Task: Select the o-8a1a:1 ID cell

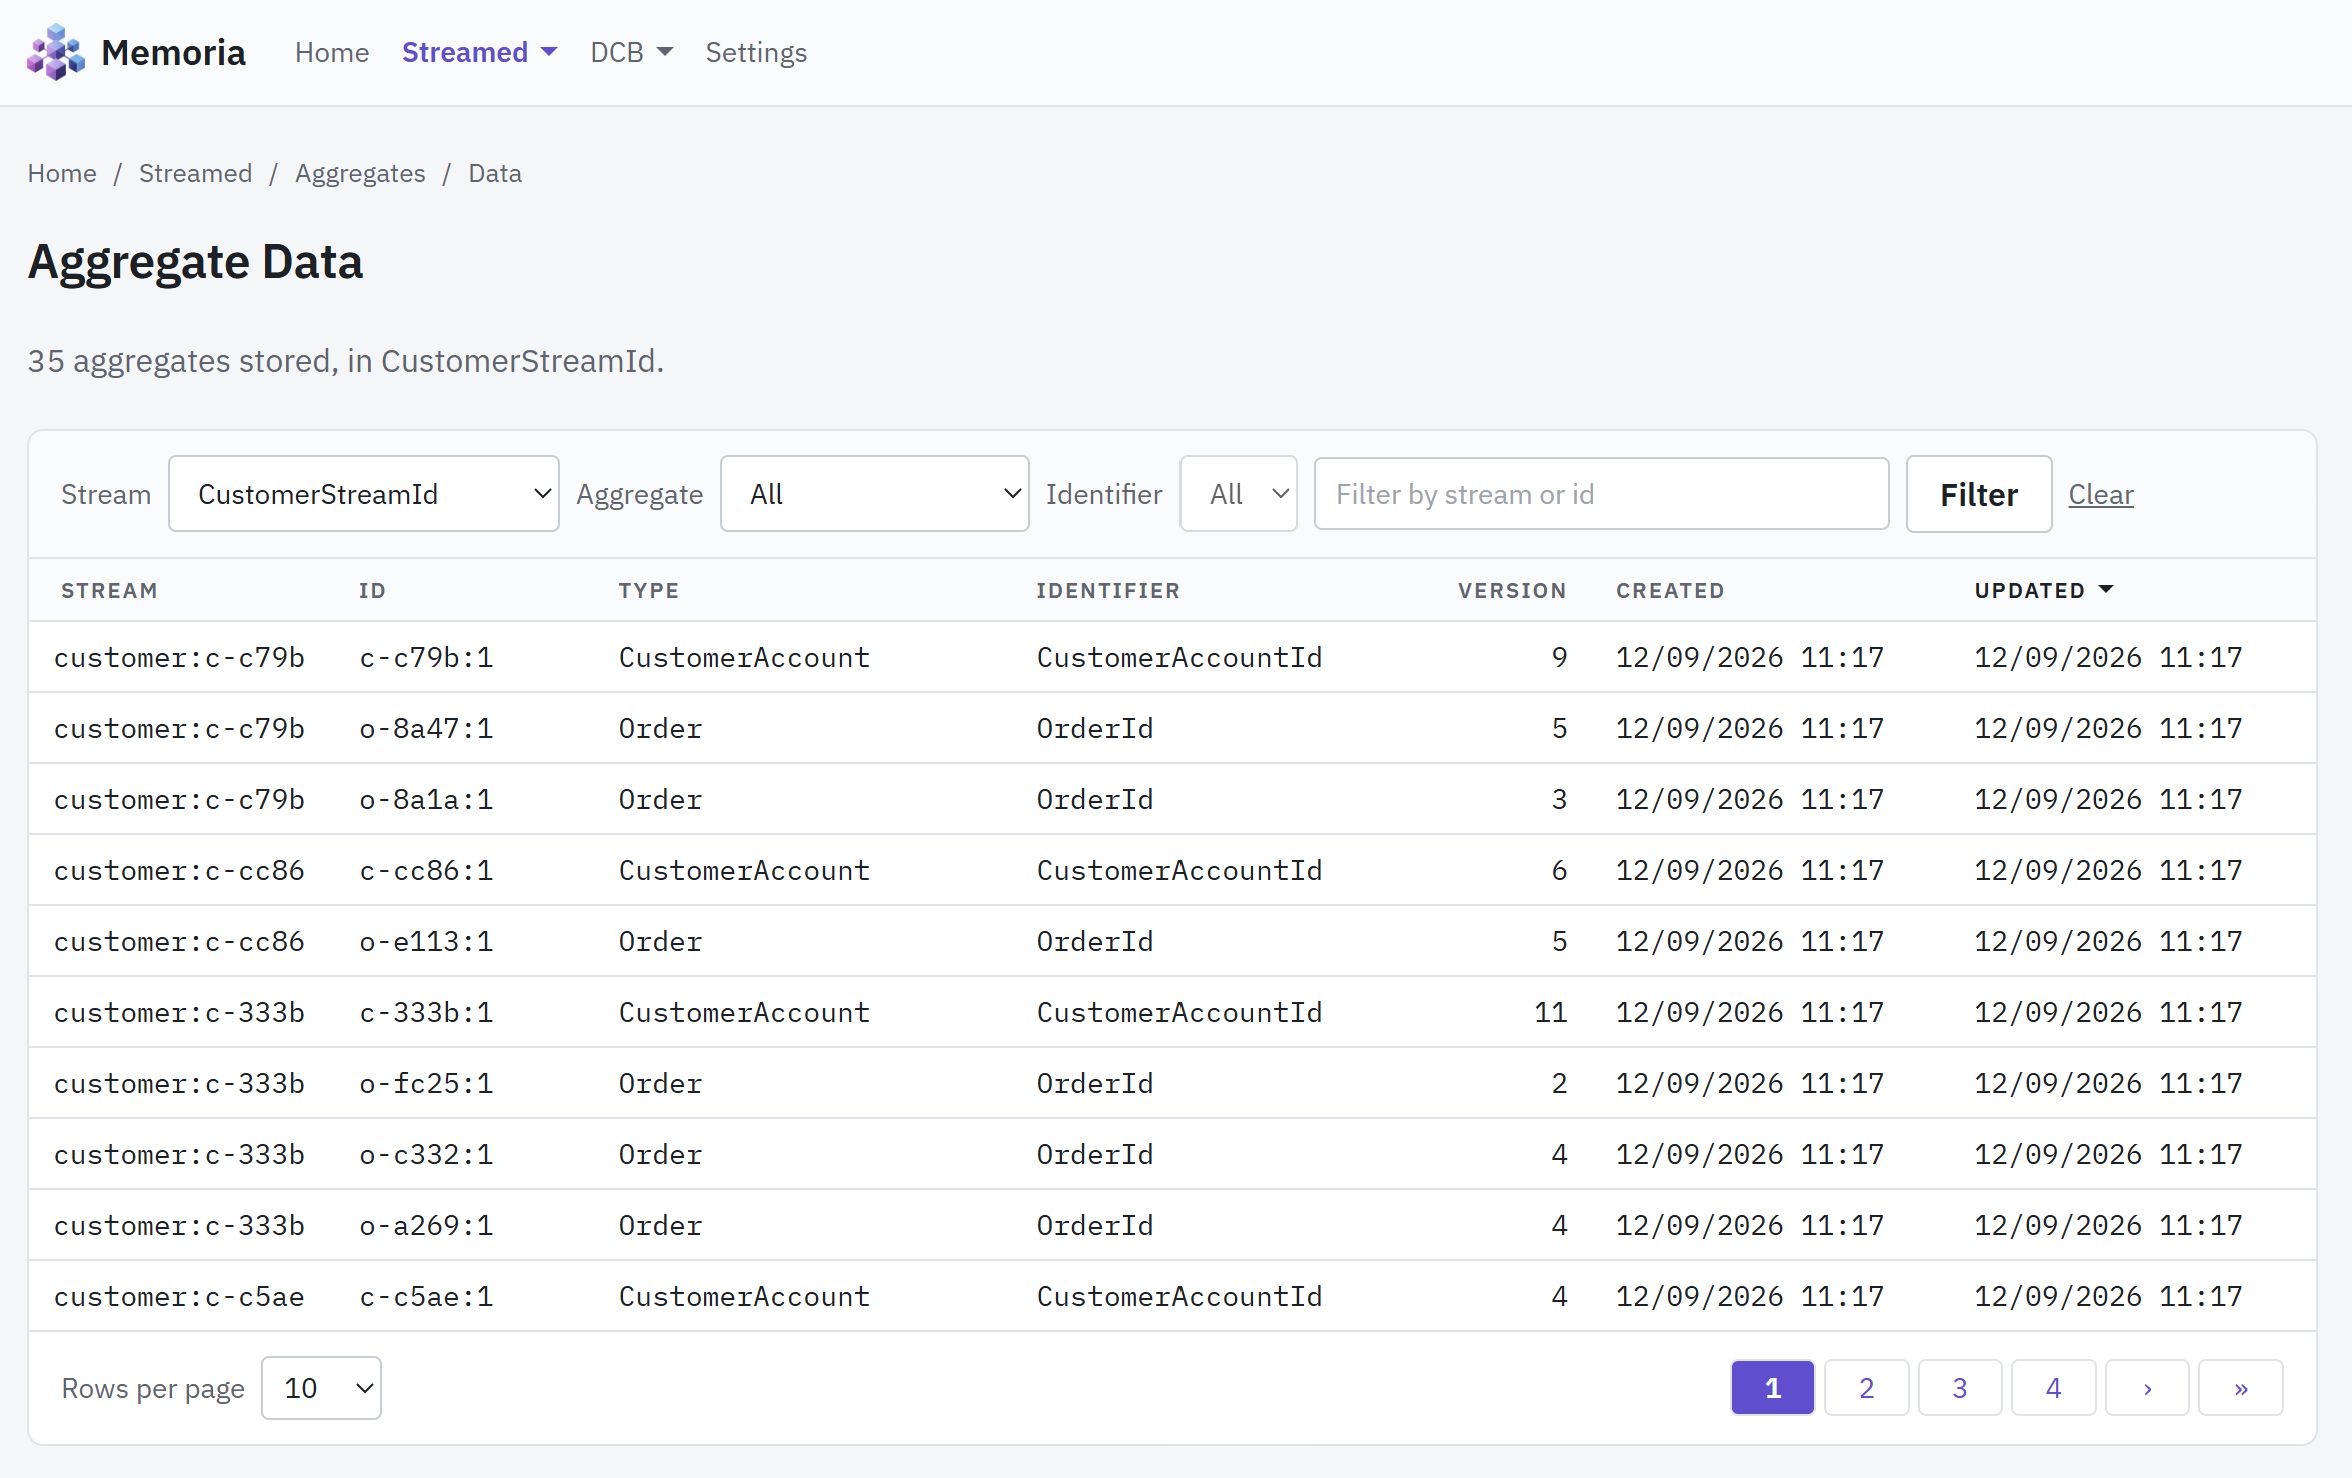Action: tap(426, 799)
